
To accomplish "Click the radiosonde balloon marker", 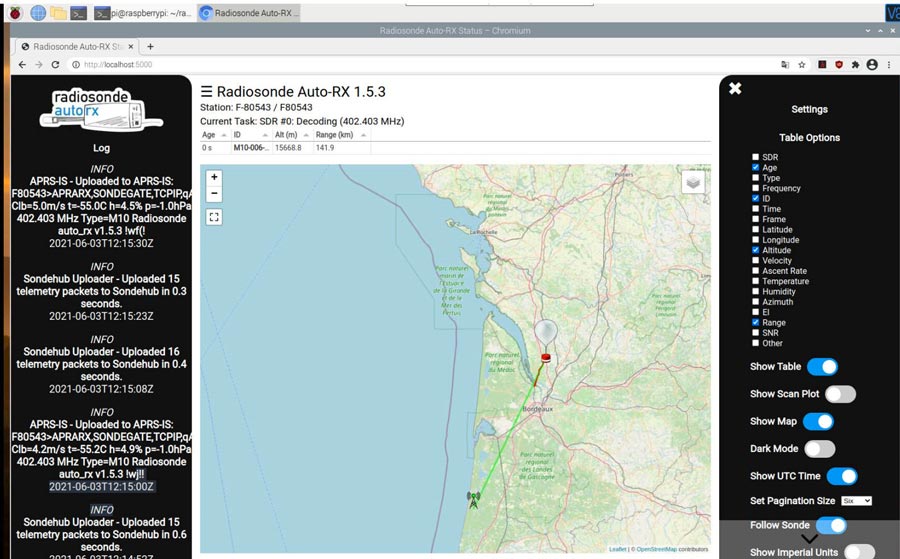I will 545,332.
